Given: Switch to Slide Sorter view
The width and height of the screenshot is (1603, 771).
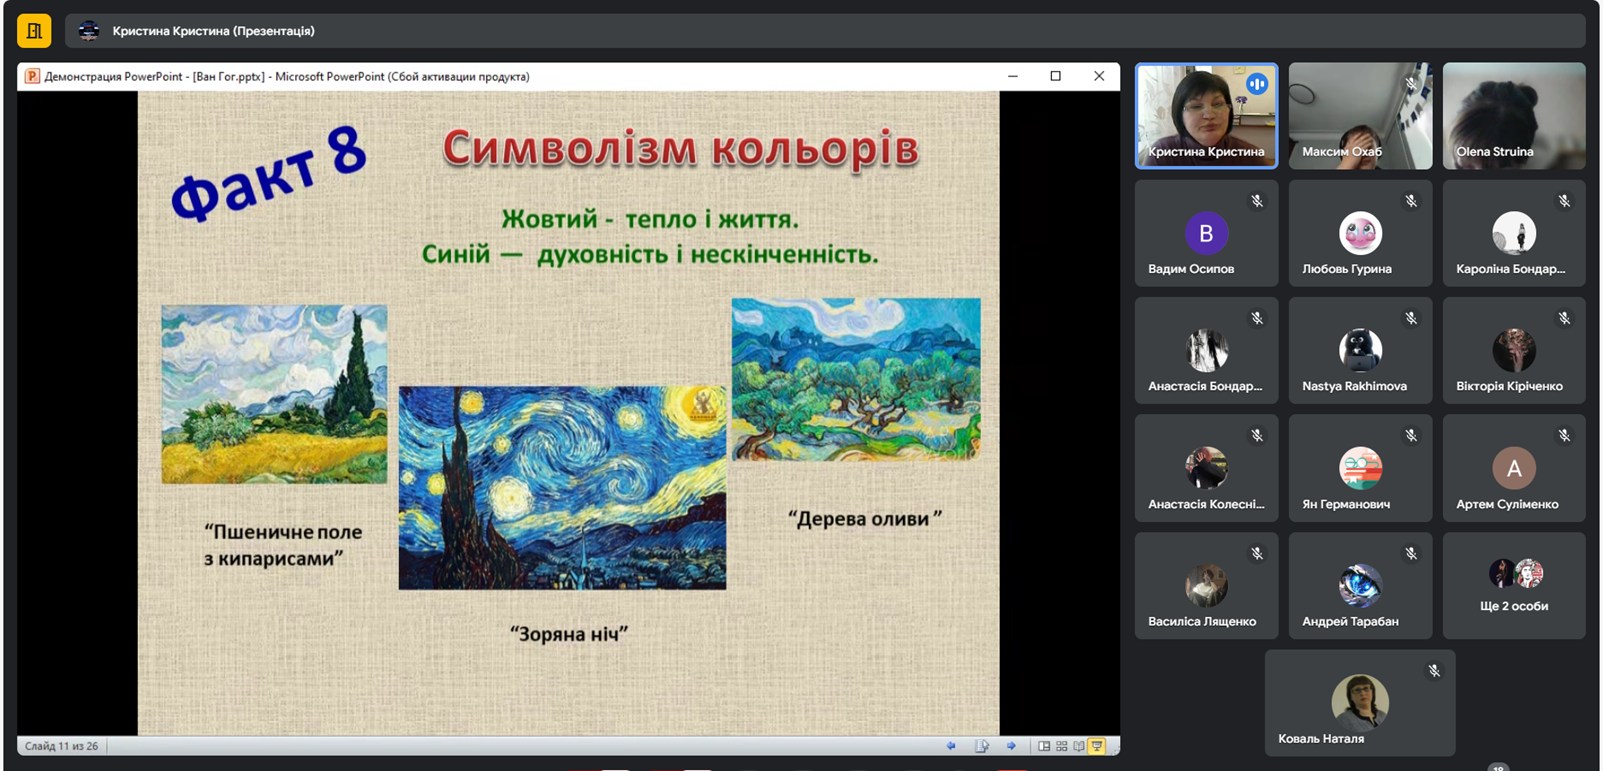Looking at the screenshot, I should pyautogui.click(x=1061, y=746).
